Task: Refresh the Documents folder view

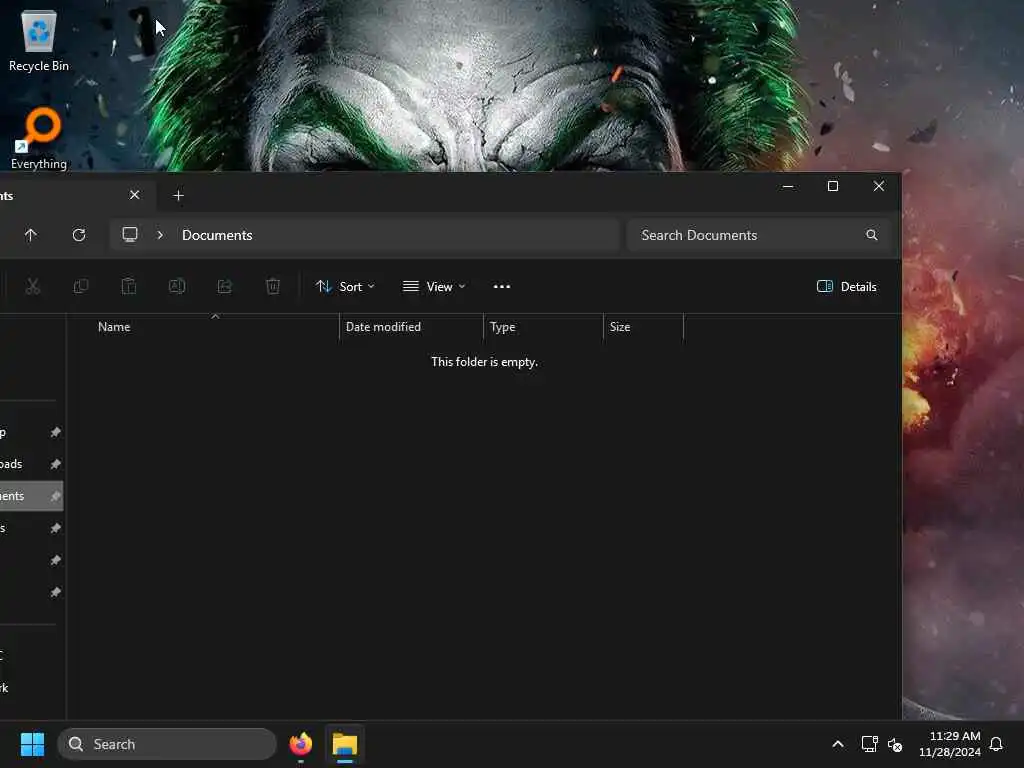Action: pyautogui.click(x=79, y=235)
